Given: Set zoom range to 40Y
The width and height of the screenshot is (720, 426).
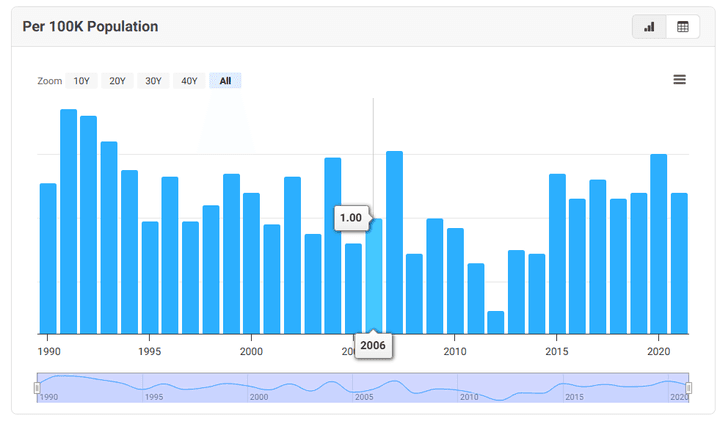Looking at the screenshot, I should coord(189,81).
